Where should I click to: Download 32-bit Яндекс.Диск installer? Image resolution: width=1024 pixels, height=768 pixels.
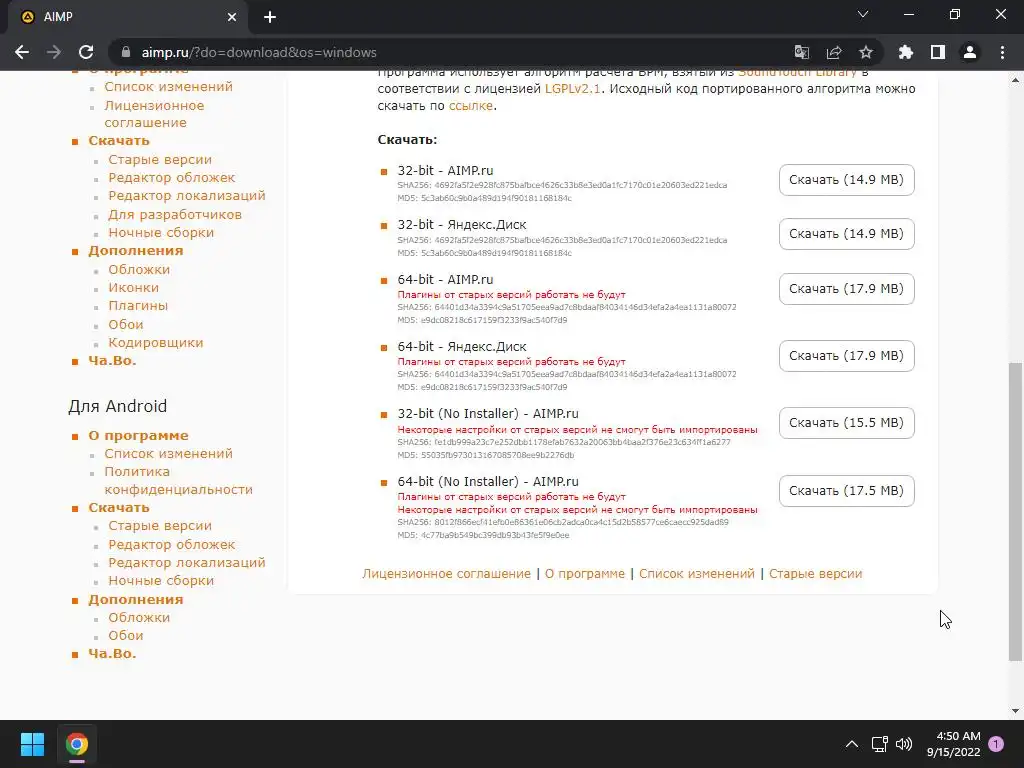click(846, 234)
